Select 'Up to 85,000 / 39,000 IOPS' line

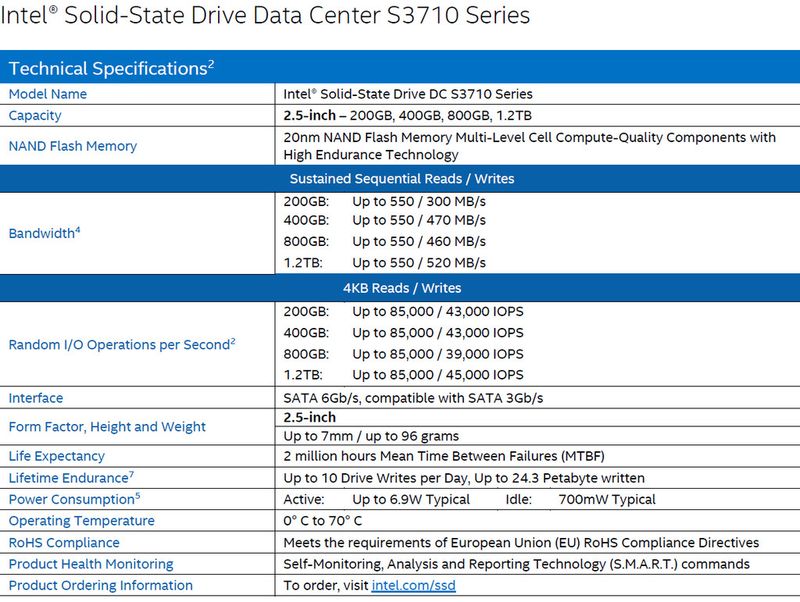pos(437,354)
